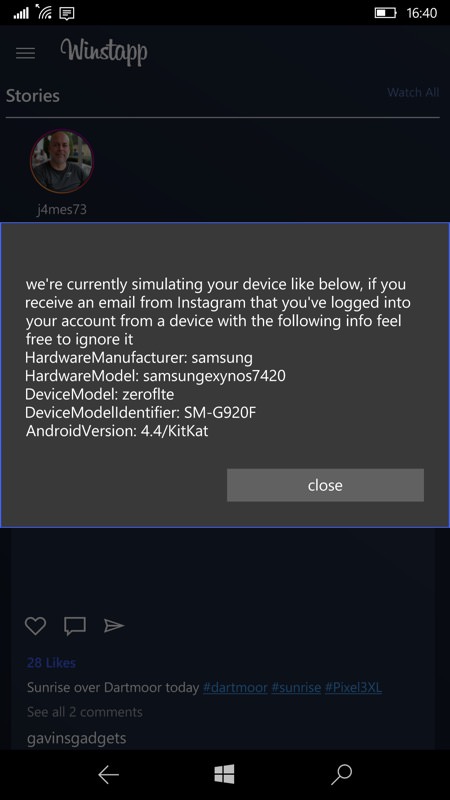This screenshot has height=800, width=450.
Task: Tap the battery indicator icon
Action: (x=386, y=13)
